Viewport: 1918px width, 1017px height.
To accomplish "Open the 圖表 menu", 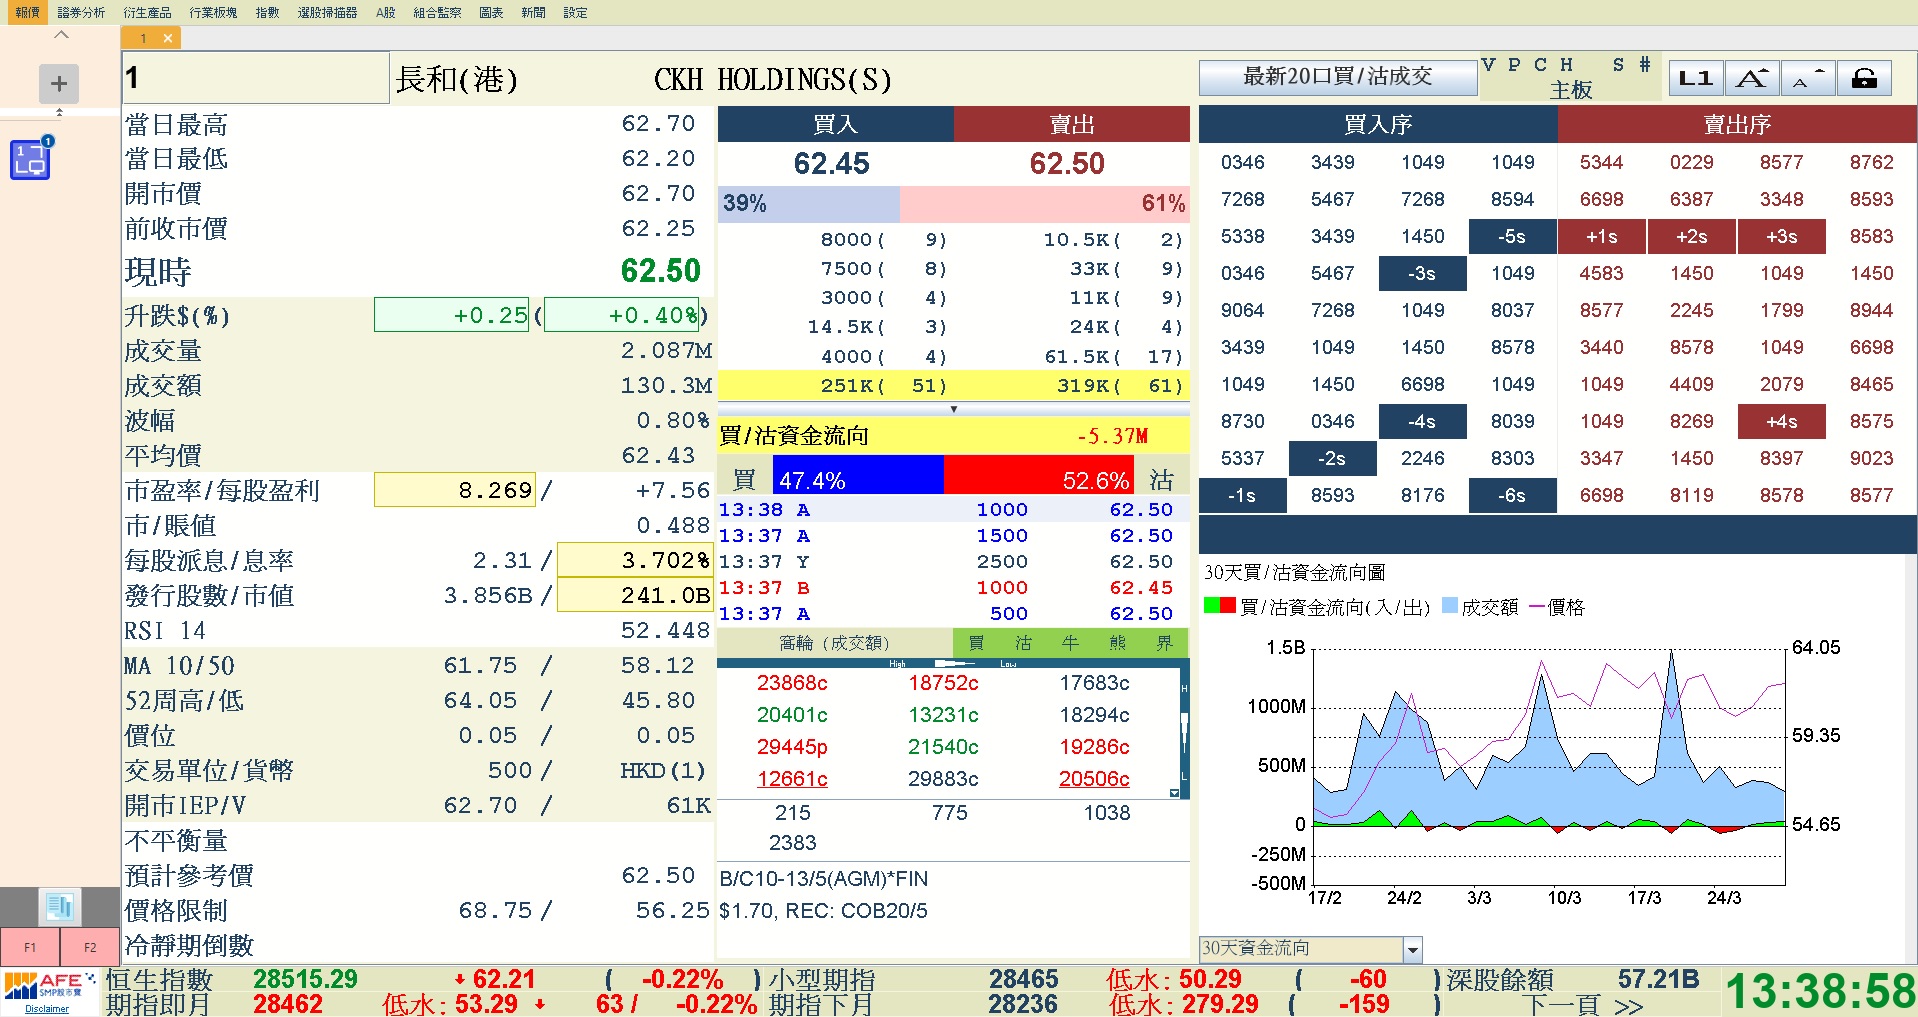I will pyautogui.click(x=491, y=12).
